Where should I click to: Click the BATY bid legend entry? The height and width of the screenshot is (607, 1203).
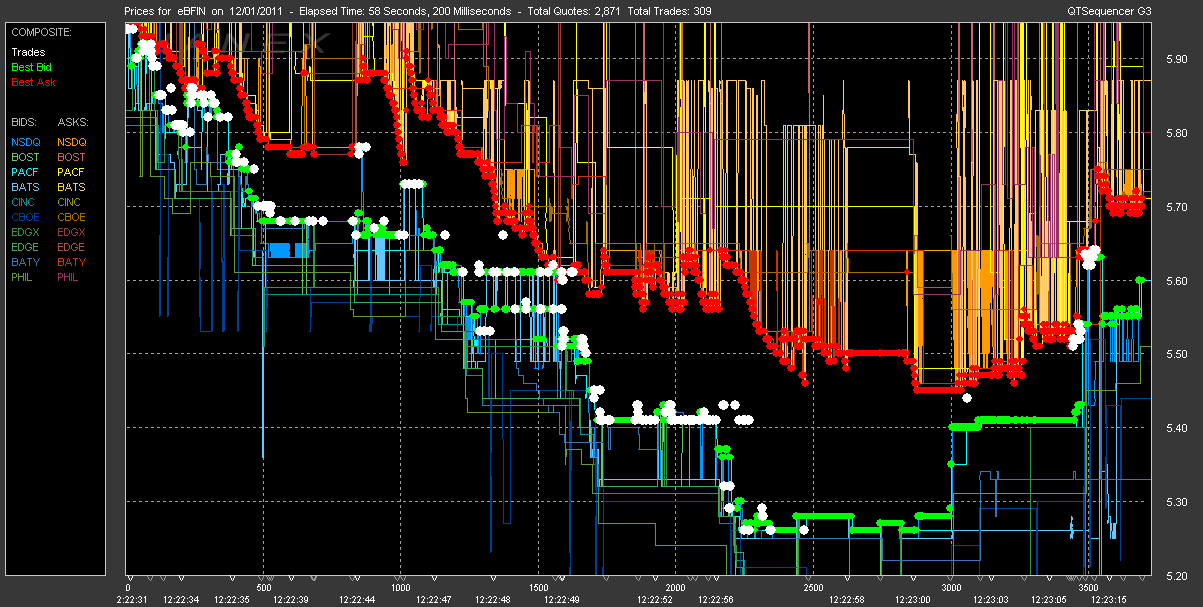[x=26, y=262]
